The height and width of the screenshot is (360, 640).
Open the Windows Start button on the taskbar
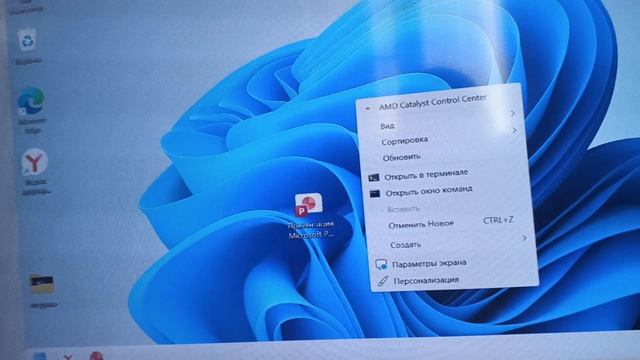click(x=40, y=356)
